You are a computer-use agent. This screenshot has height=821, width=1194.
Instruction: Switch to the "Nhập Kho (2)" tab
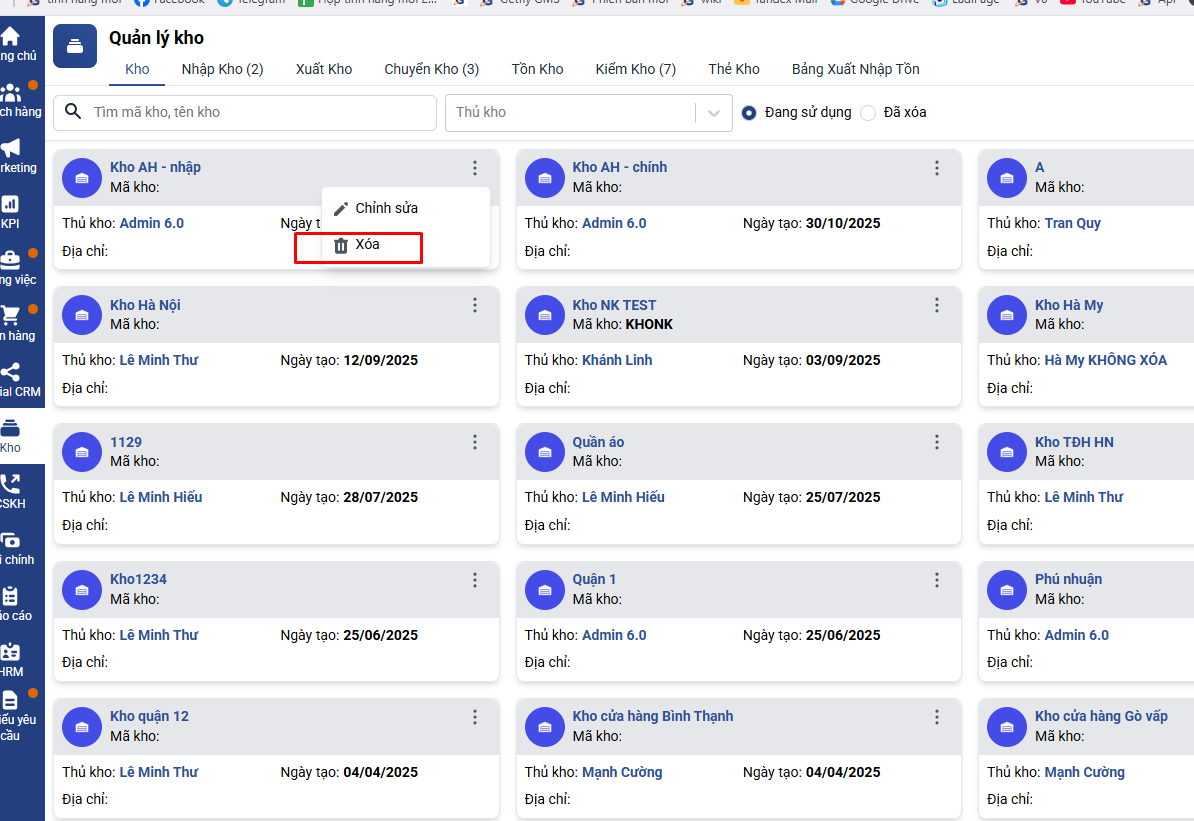pos(222,69)
